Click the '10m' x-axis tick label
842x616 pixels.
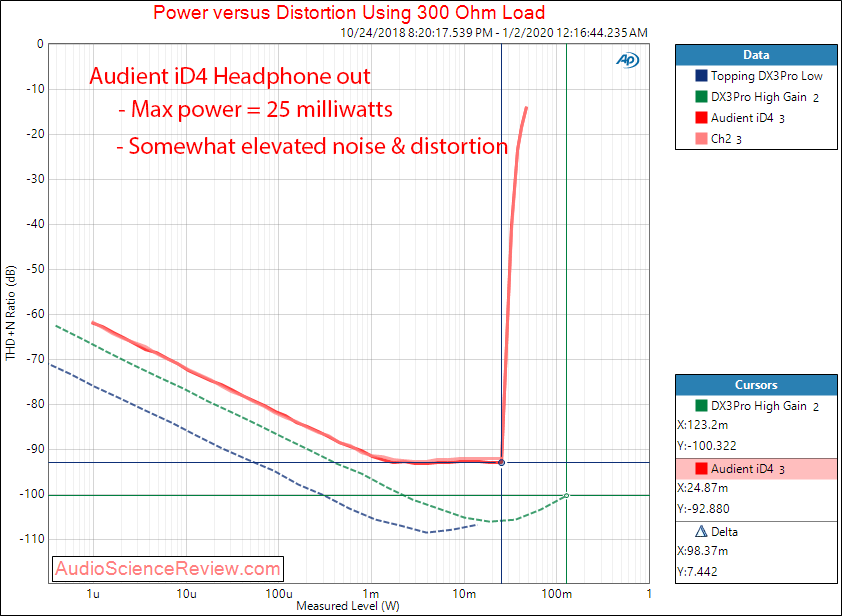coord(464,593)
